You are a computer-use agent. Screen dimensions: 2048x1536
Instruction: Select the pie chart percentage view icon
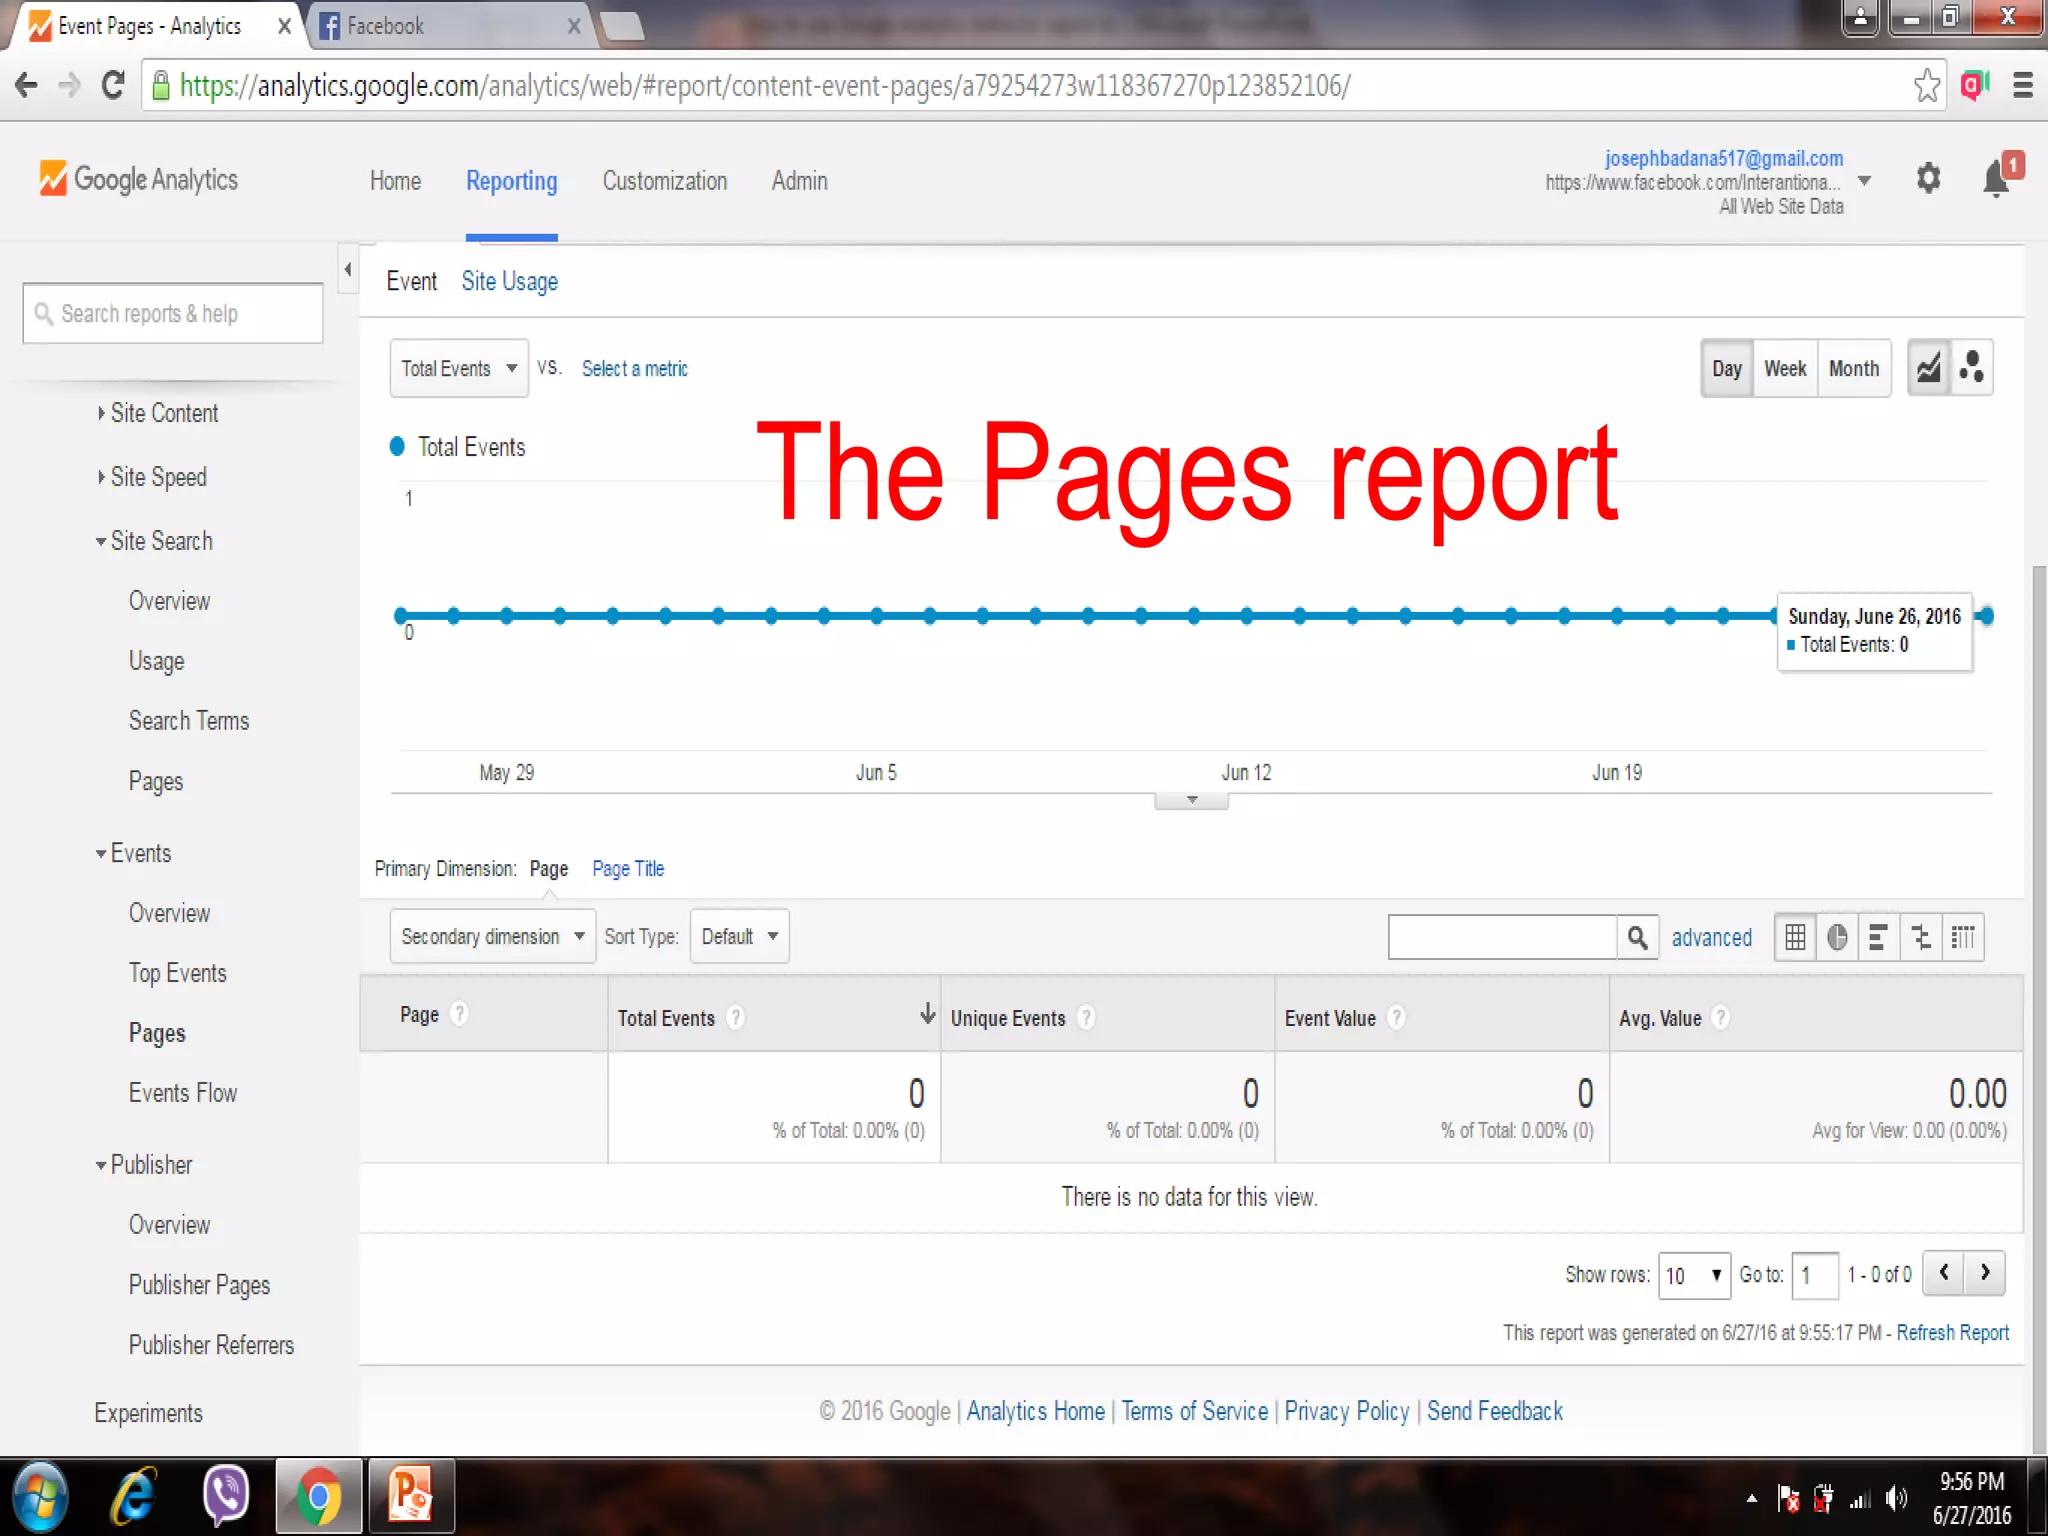pyautogui.click(x=1837, y=937)
